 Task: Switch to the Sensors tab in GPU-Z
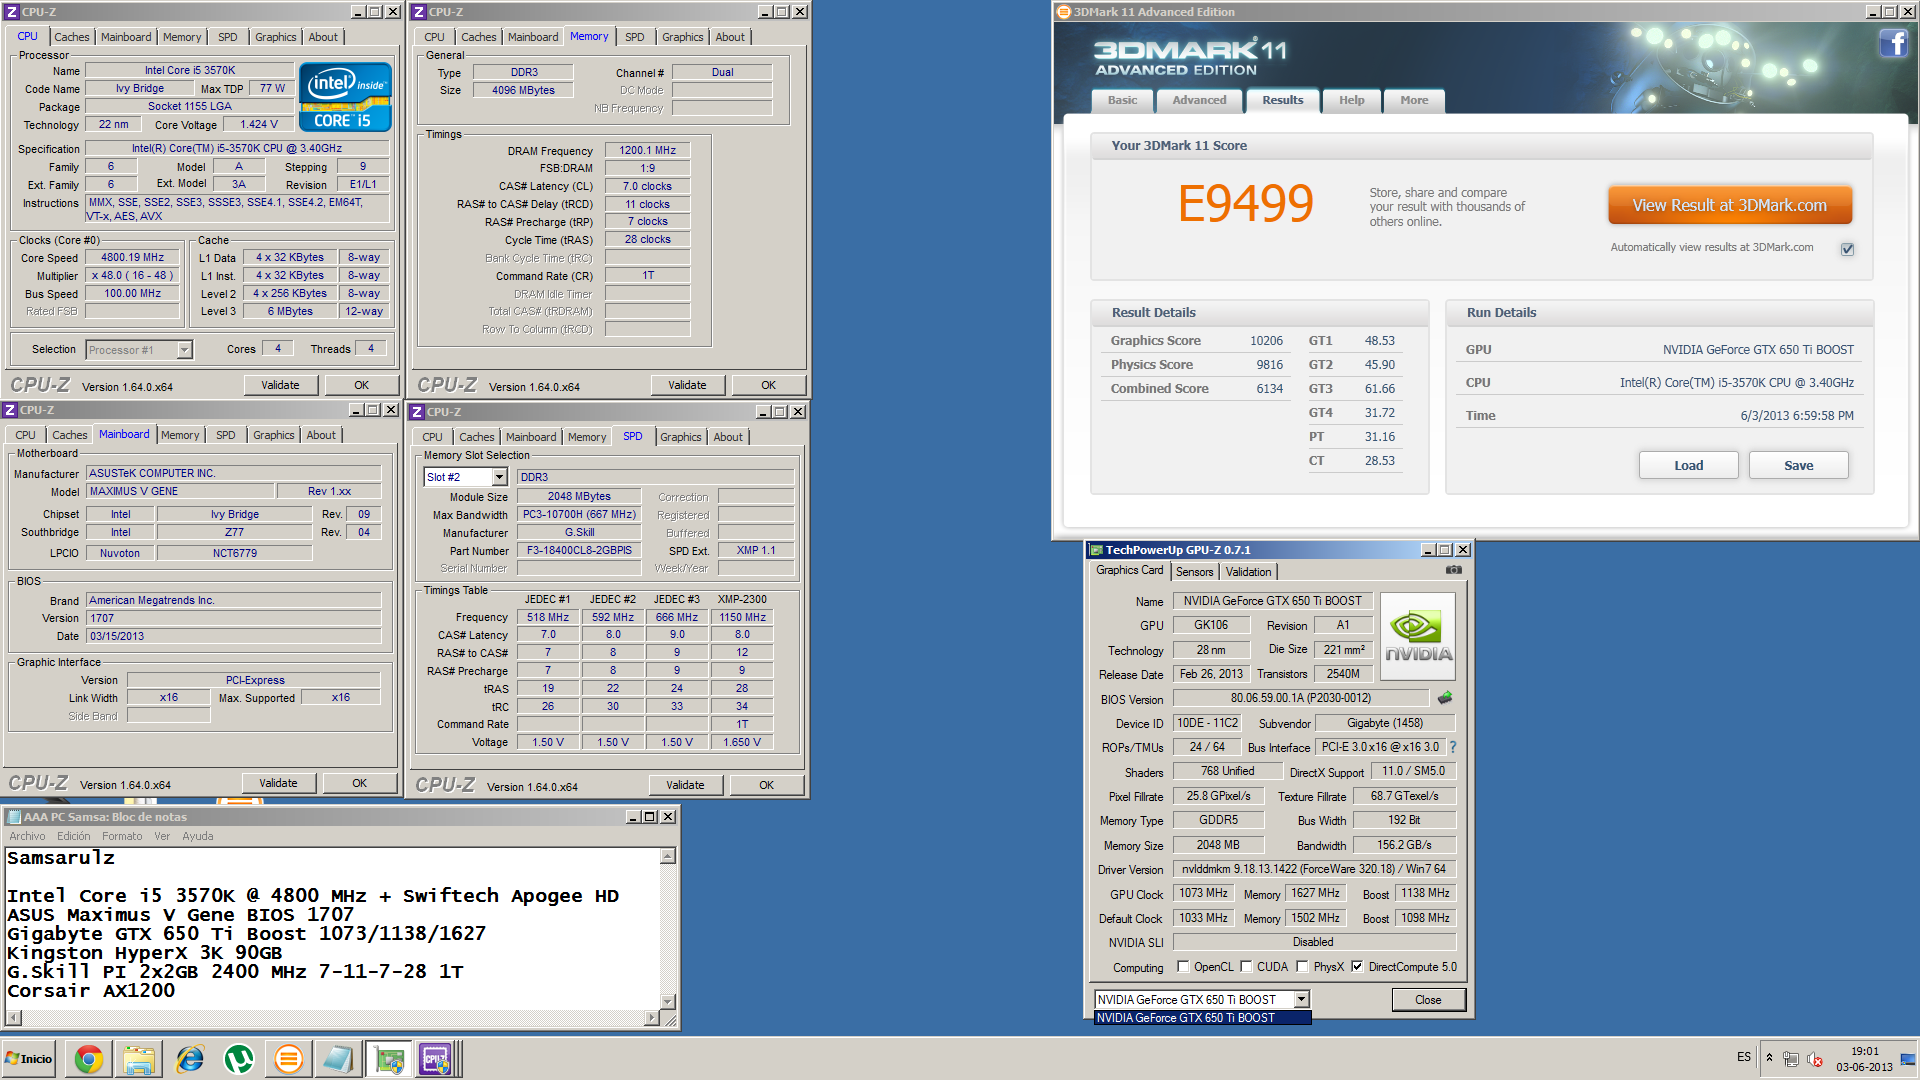pos(1194,572)
